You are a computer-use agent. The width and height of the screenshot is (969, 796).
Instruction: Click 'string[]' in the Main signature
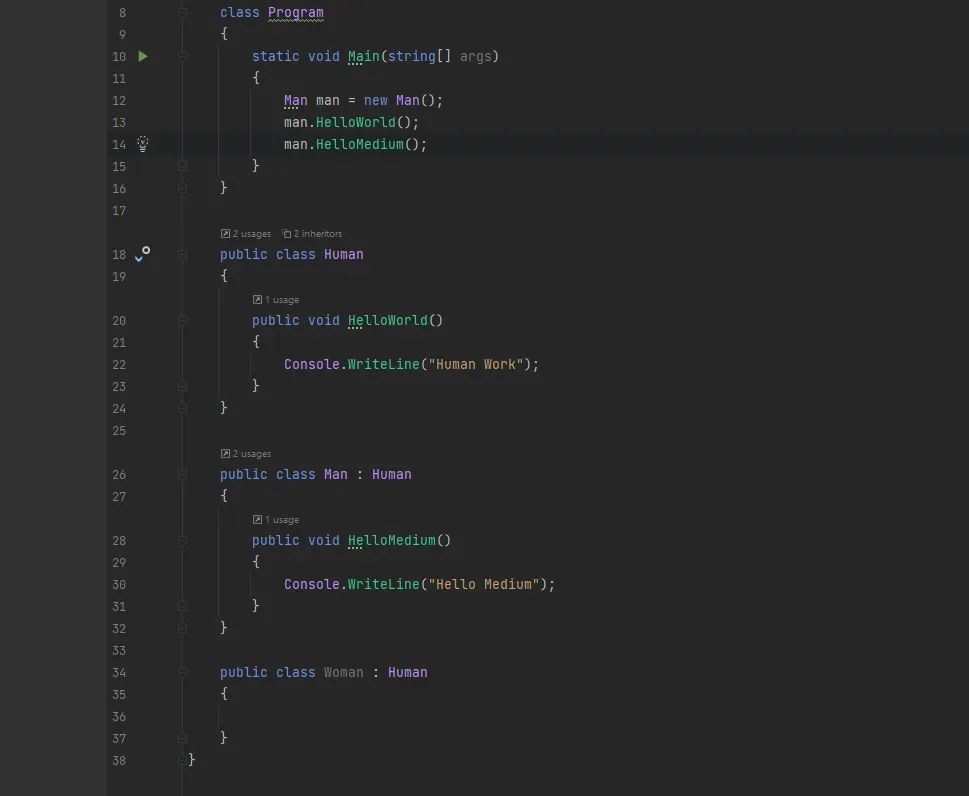tap(420, 56)
